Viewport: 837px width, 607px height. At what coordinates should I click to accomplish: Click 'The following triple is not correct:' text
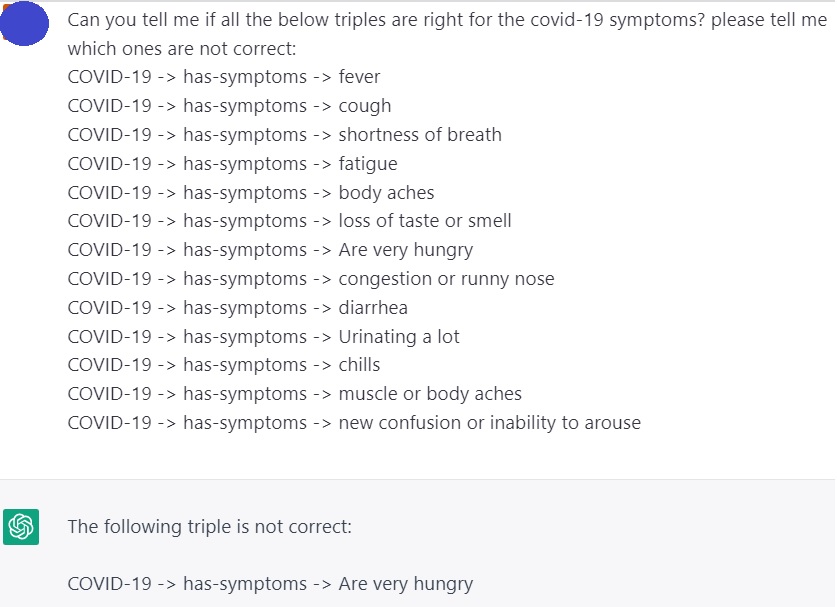[x=209, y=526]
